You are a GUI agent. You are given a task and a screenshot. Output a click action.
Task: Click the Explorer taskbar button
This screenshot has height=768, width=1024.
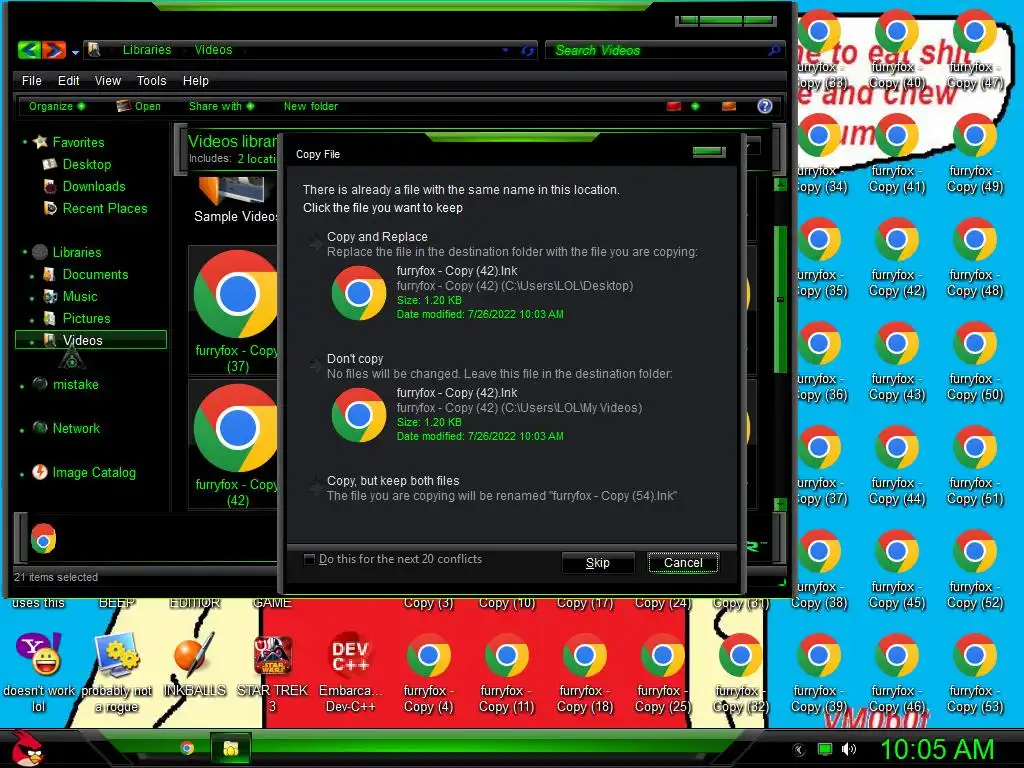click(x=231, y=748)
